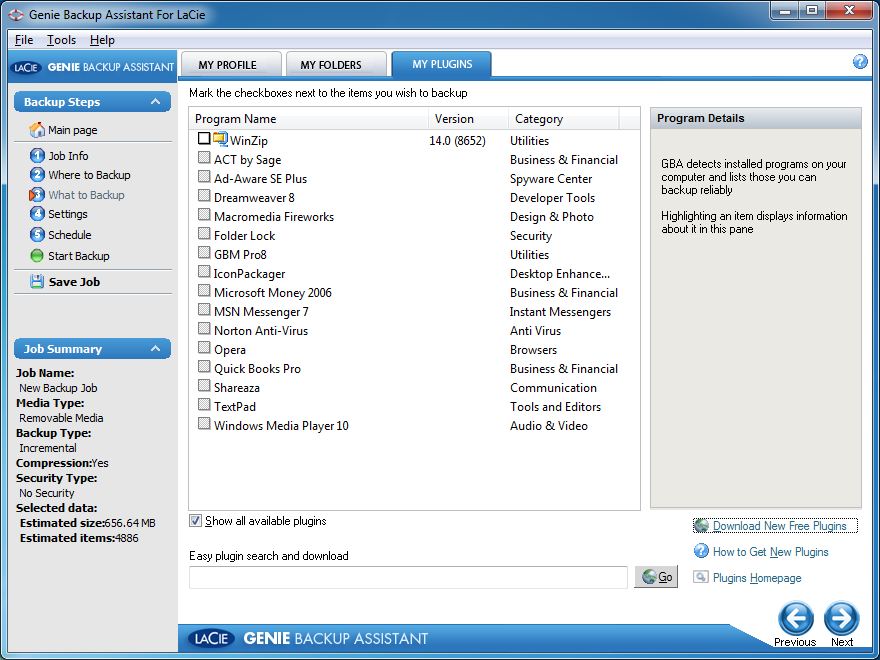
Task: Check the Norton Anti-Virus checkbox
Action: [204, 329]
